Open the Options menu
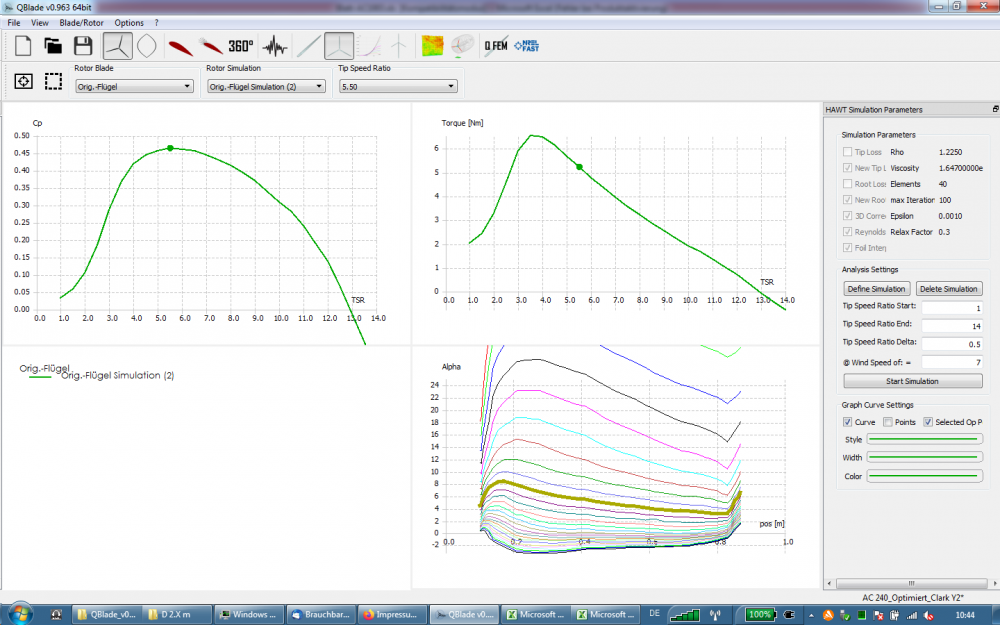Viewport: 1000px width, 625px height. click(x=129, y=22)
